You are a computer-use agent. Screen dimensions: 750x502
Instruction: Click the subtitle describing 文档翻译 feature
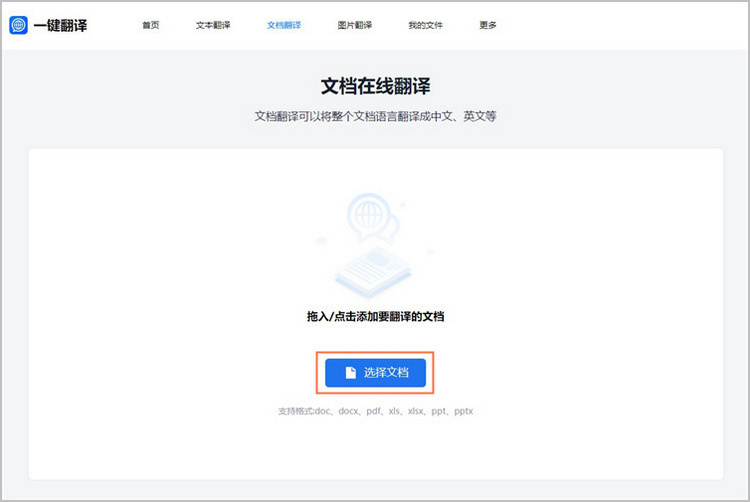tap(375, 117)
